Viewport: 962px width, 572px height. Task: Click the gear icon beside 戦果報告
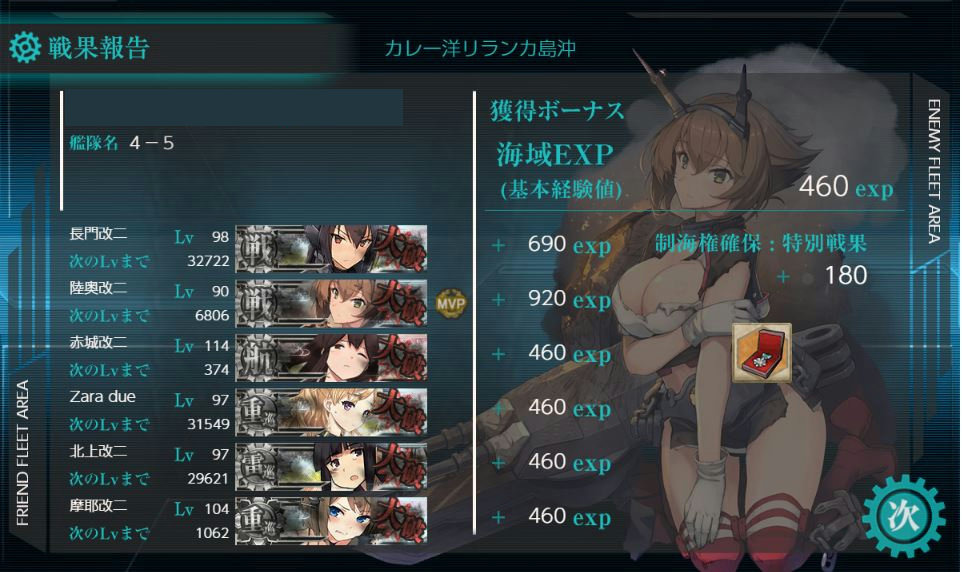(x=25, y=47)
